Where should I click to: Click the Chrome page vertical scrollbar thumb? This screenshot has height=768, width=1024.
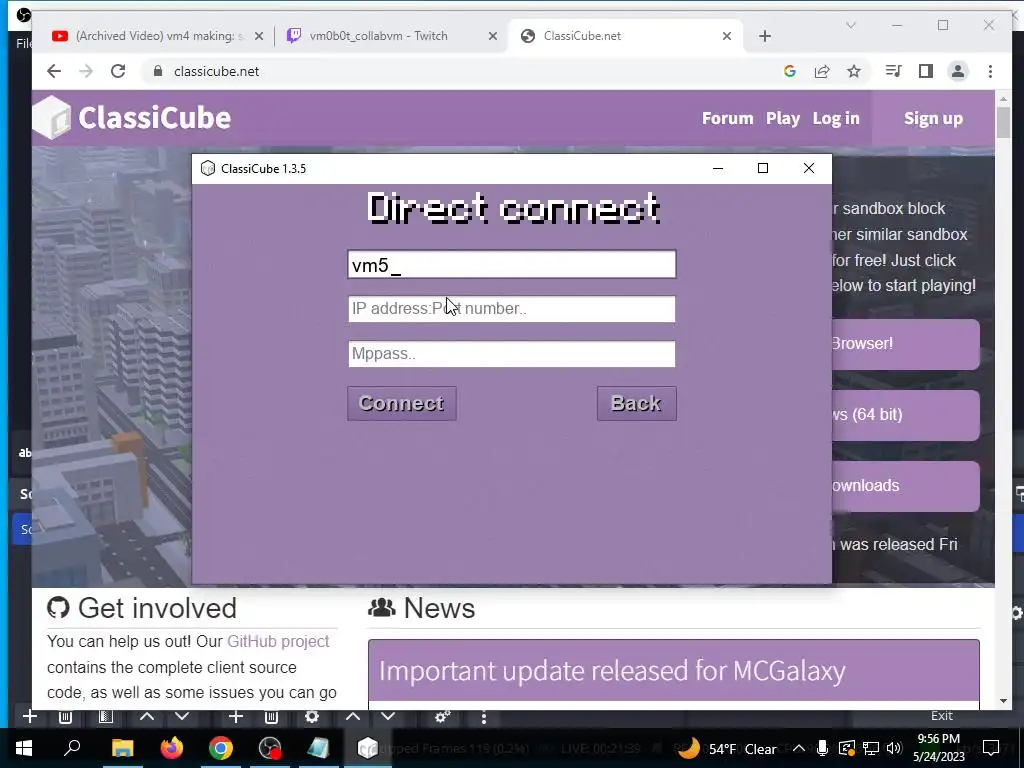pos(1003,122)
